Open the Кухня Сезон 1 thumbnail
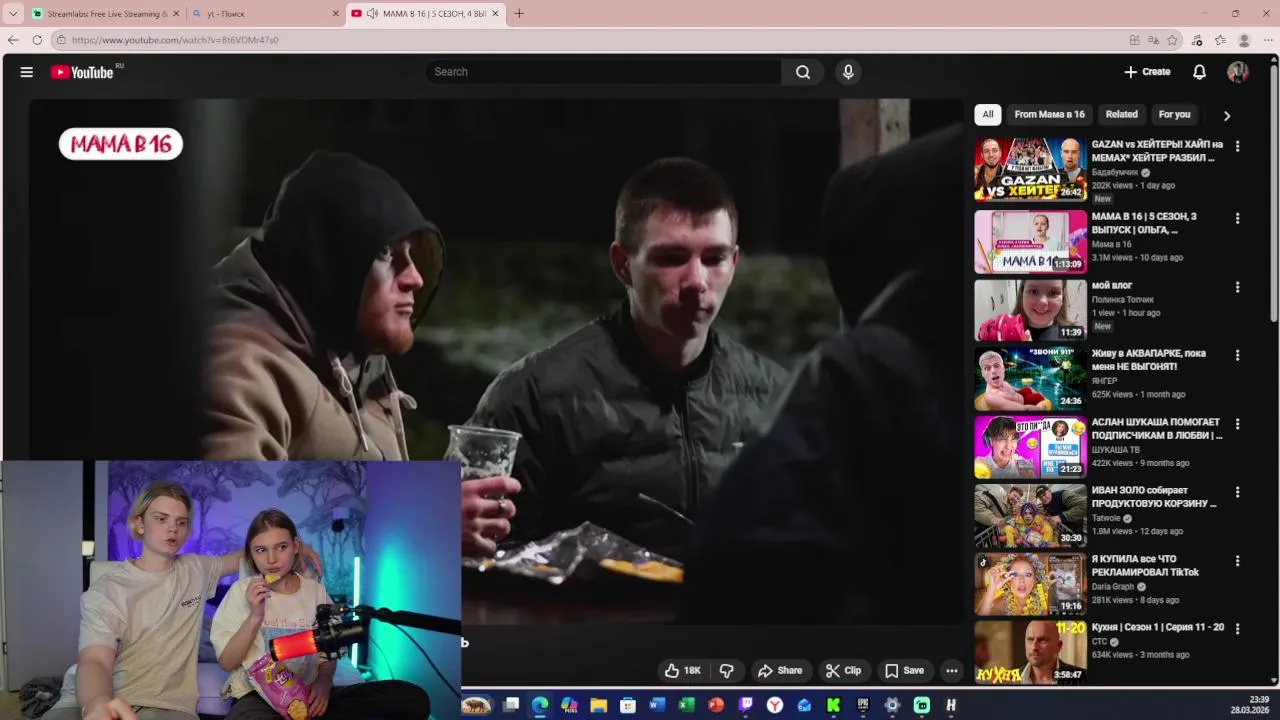 1031,652
